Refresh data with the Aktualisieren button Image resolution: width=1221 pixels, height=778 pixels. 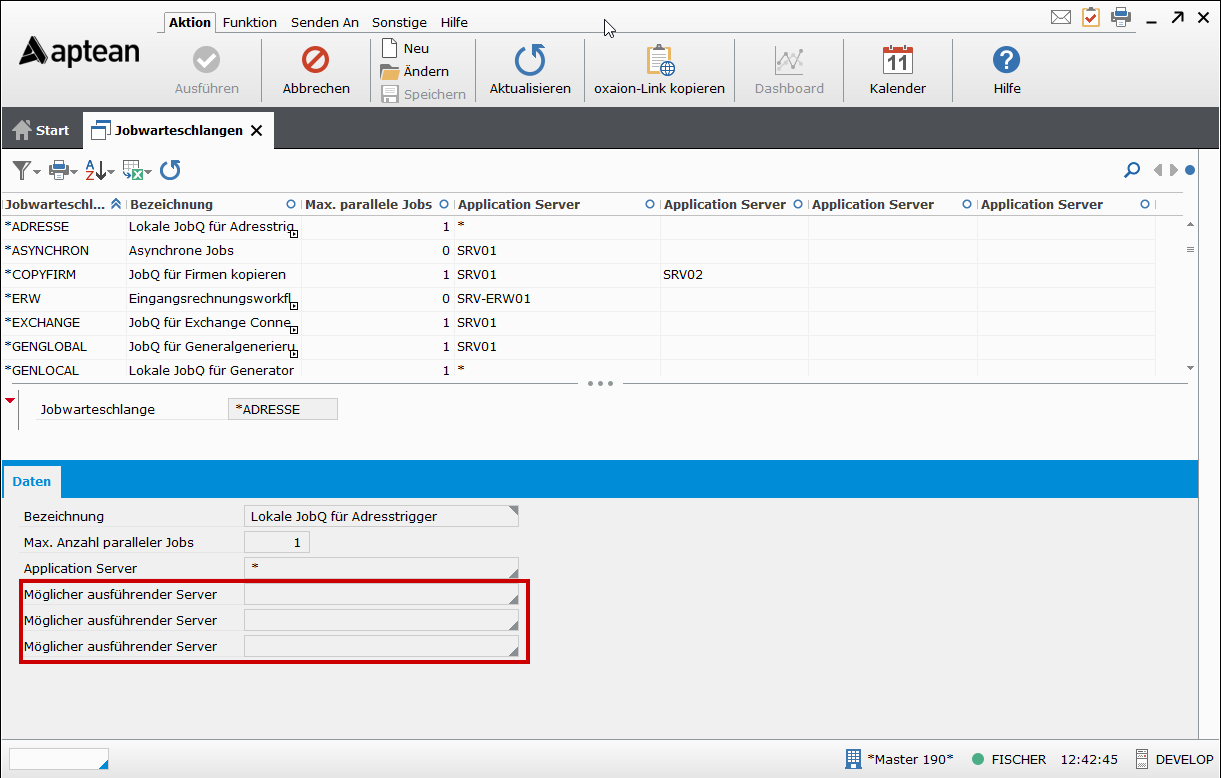(x=530, y=62)
